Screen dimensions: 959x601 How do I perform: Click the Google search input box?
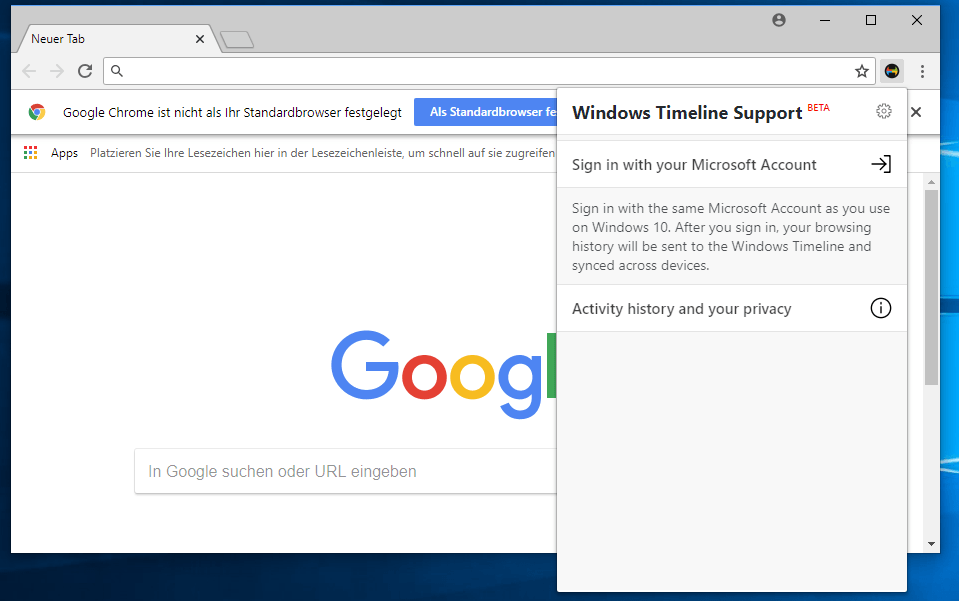[346, 471]
